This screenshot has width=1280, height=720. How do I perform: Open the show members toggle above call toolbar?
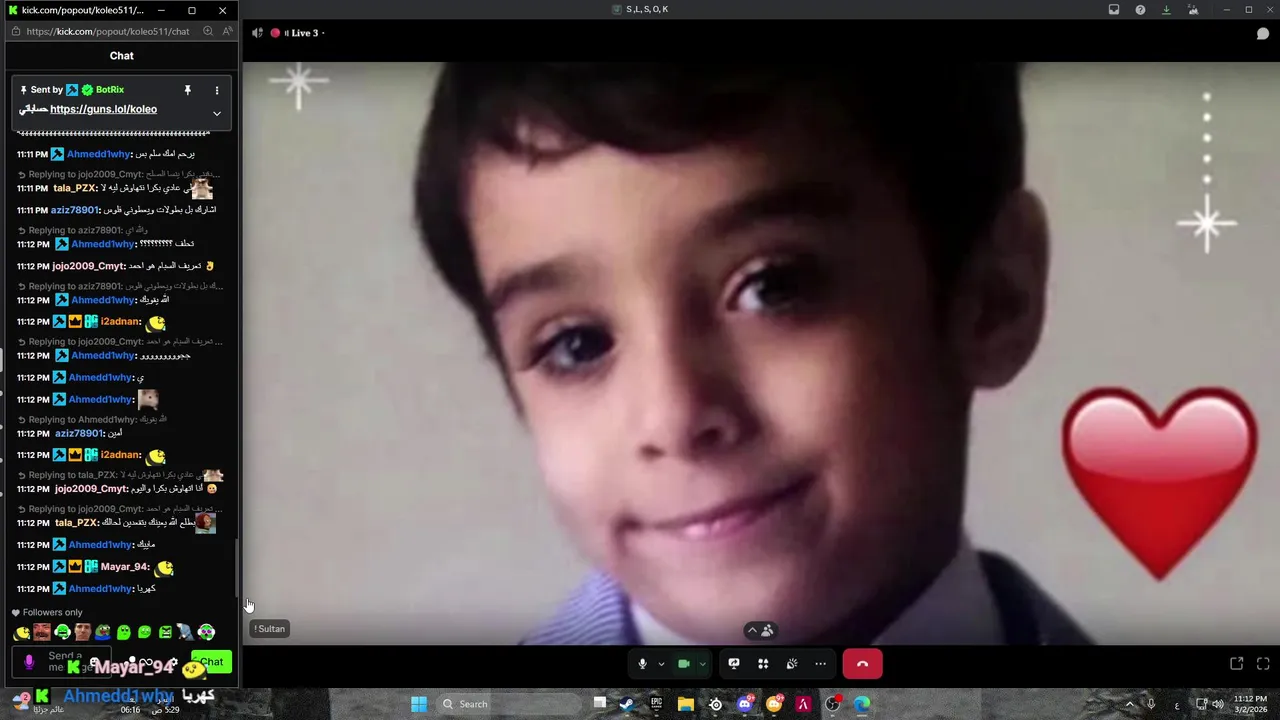pos(760,630)
